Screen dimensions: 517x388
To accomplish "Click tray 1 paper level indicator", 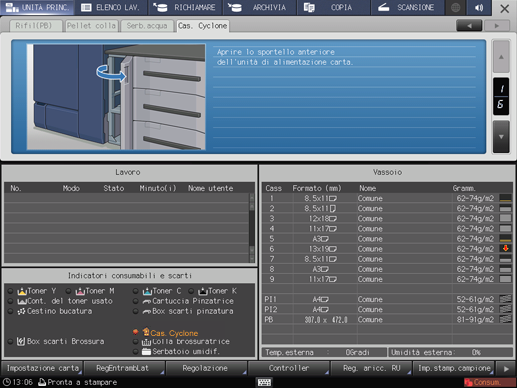I will click(505, 198).
